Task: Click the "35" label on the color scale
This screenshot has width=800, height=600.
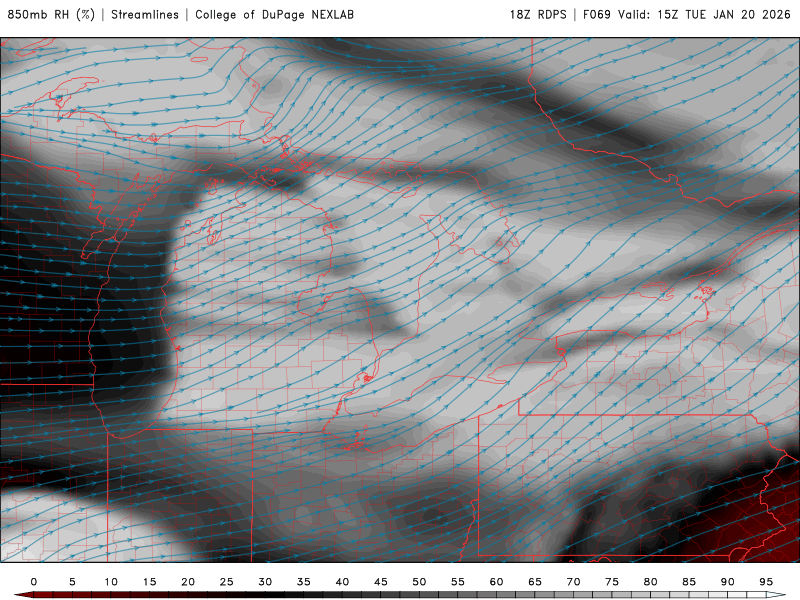Action: (304, 582)
